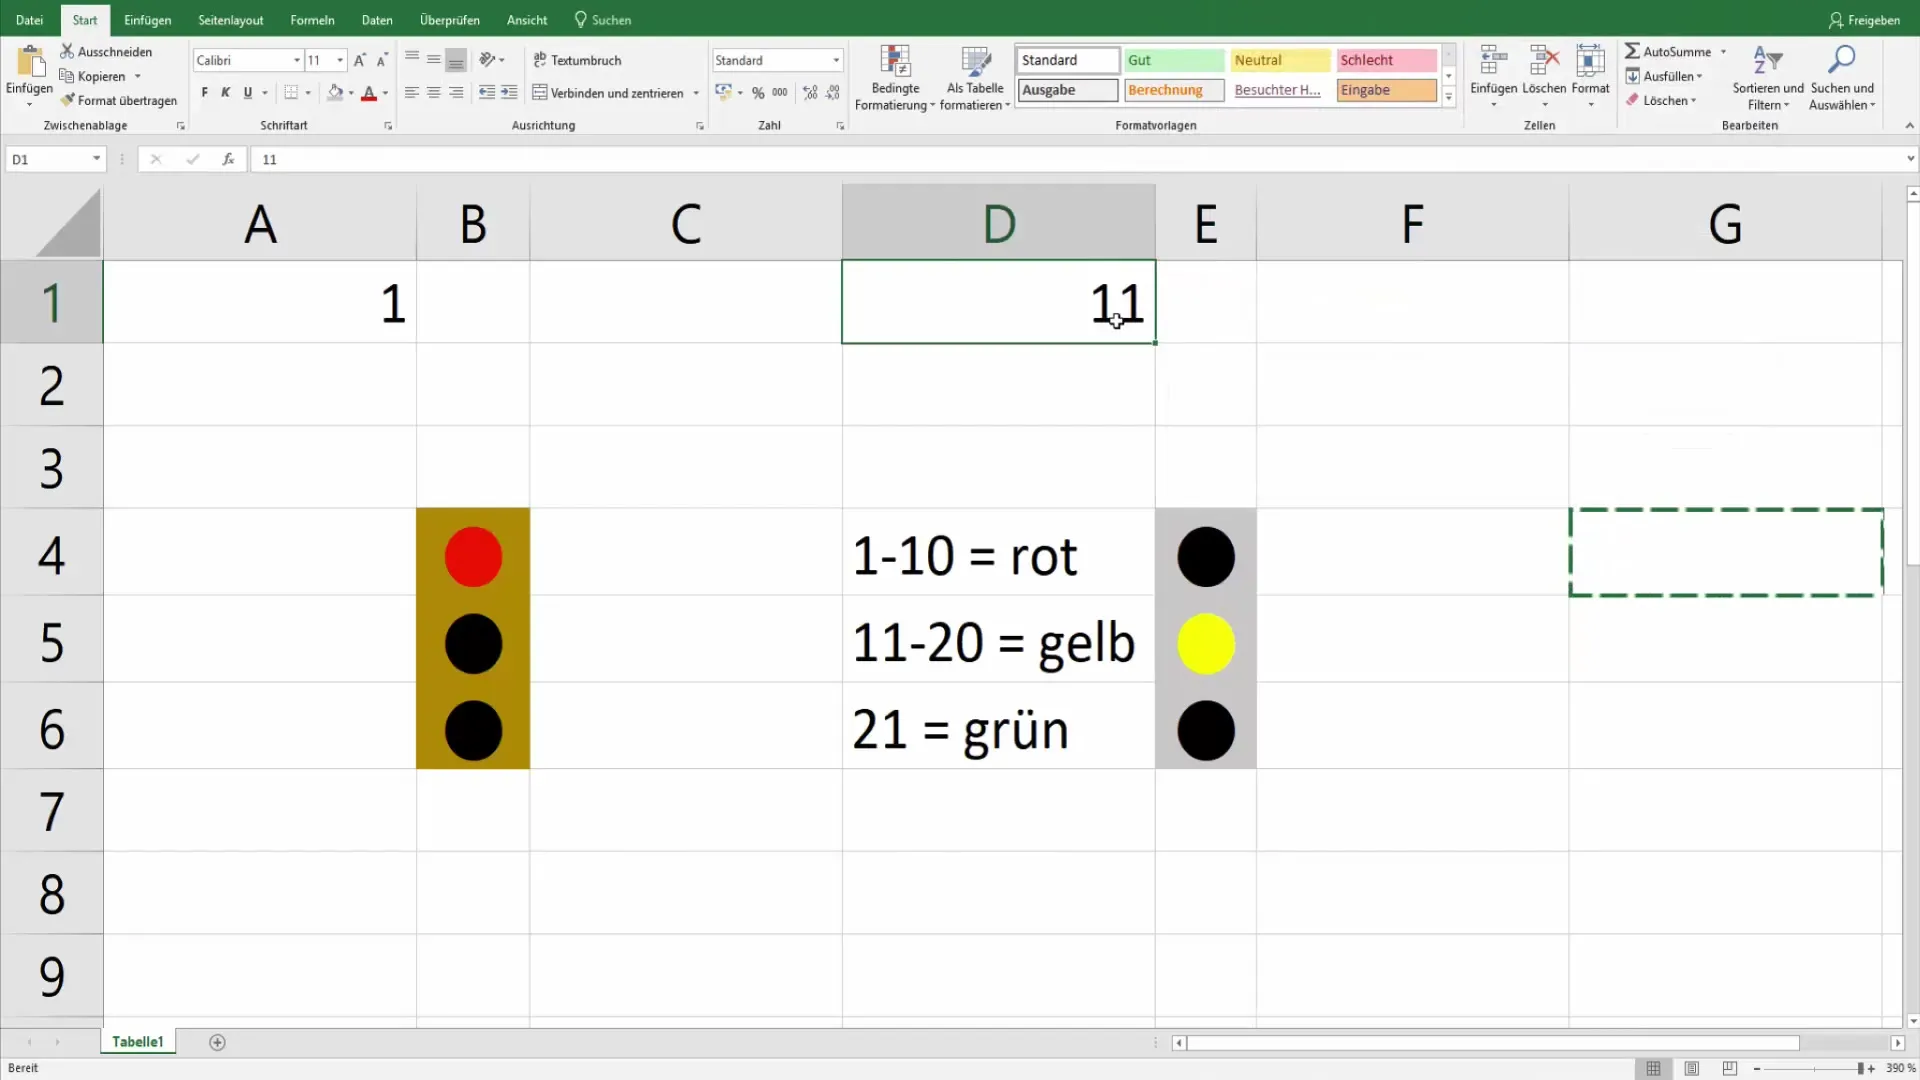Click the Kopieren copy icon
This screenshot has height=1080, width=1920.
[67, 76]
